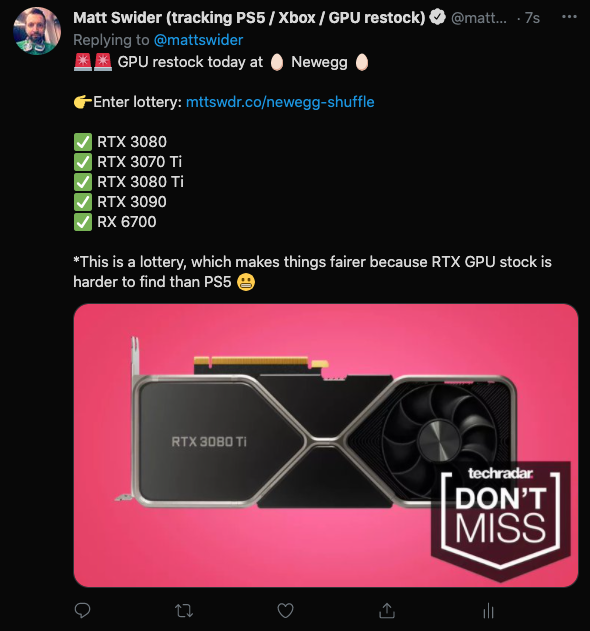This screenshot has width=590, height=631.
Task: View tweet analytics bar chart icon
Action: point(488,610)
